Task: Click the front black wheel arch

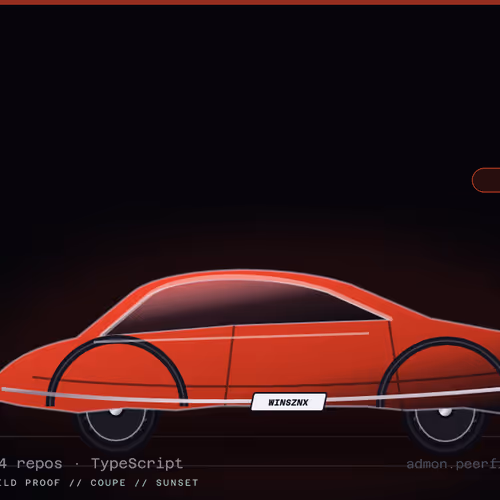Action: (x=117, y=370)
